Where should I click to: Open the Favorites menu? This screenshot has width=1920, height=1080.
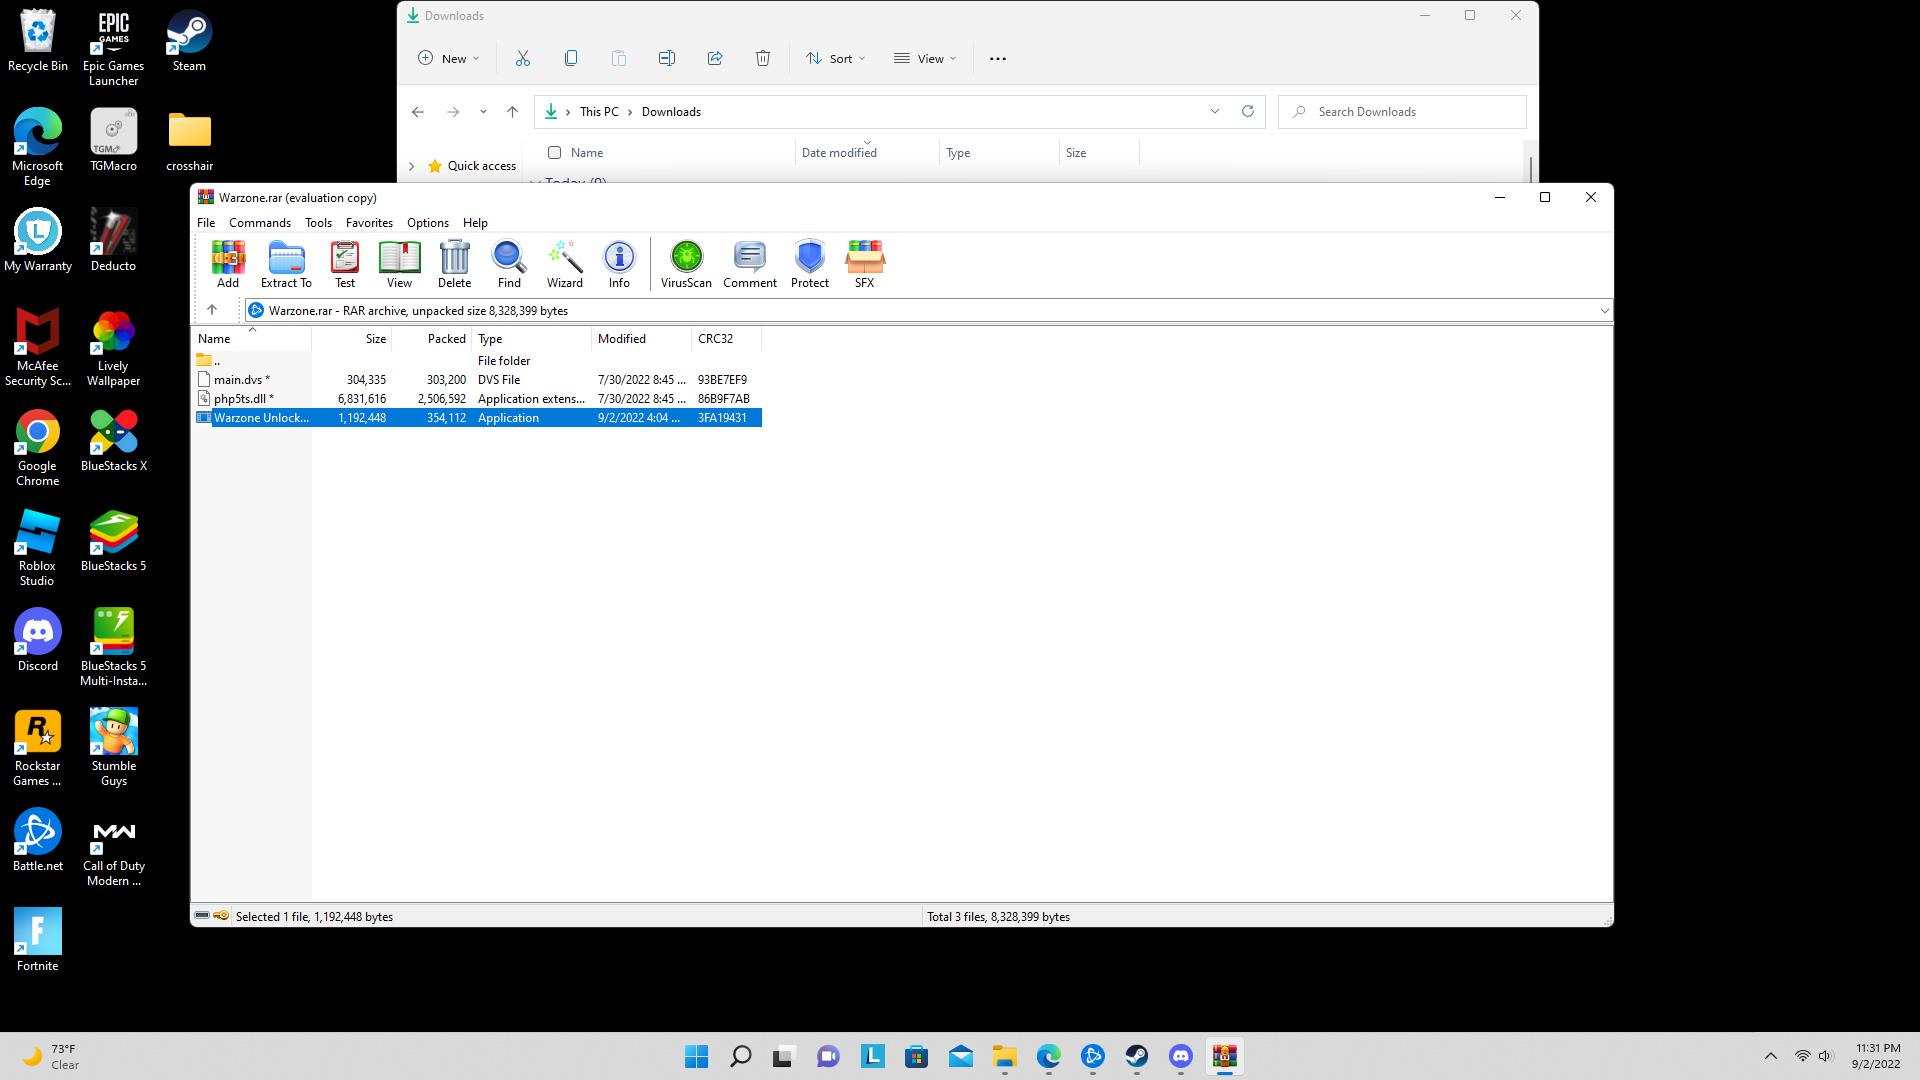[x=369, y=223]
